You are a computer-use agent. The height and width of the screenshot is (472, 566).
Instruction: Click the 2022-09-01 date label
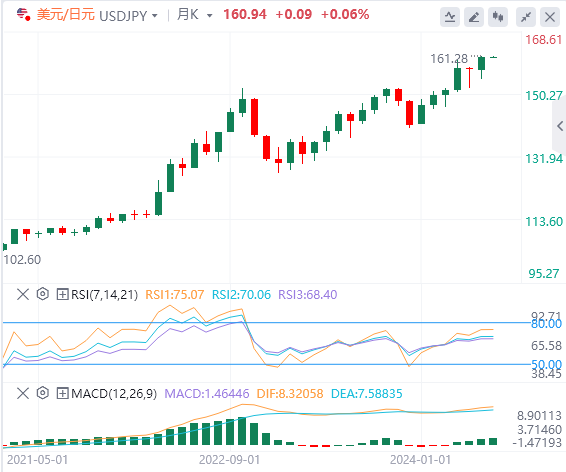[230, 460]
